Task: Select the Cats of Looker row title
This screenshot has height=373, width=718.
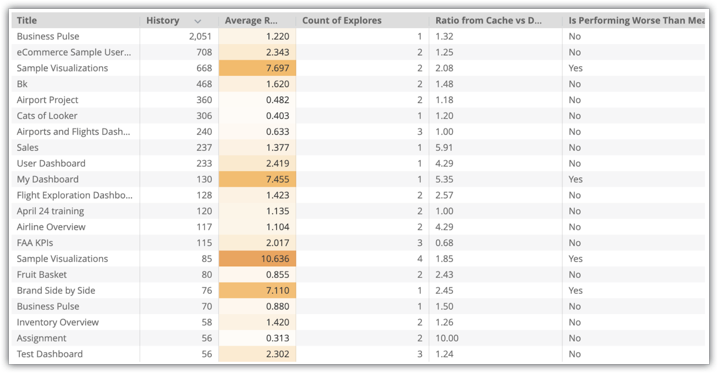Action: point(47,116)
